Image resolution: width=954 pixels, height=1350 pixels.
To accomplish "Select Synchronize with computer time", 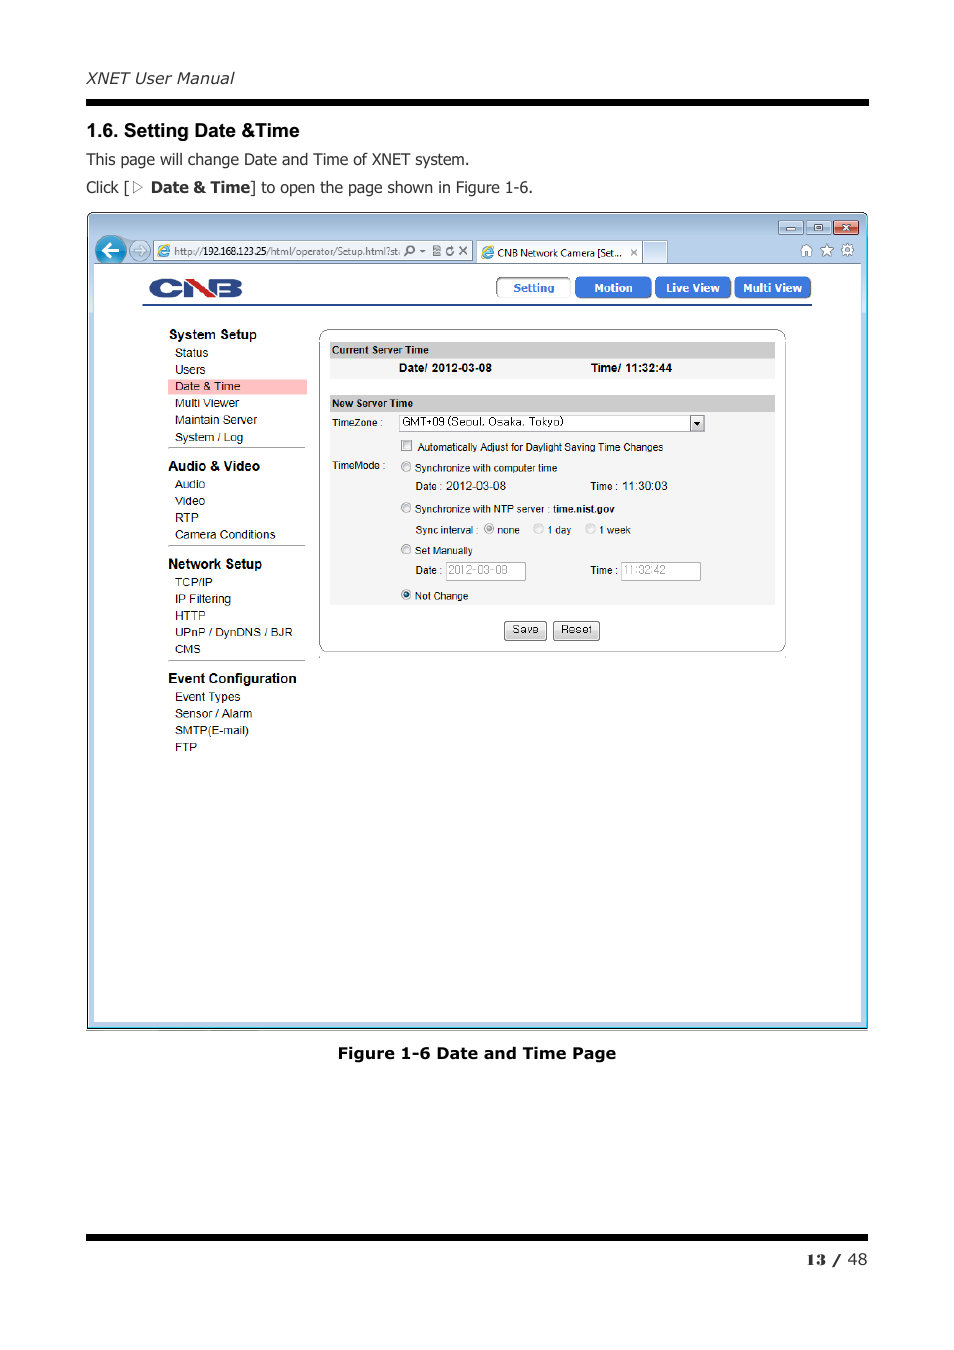I will 406,467.
